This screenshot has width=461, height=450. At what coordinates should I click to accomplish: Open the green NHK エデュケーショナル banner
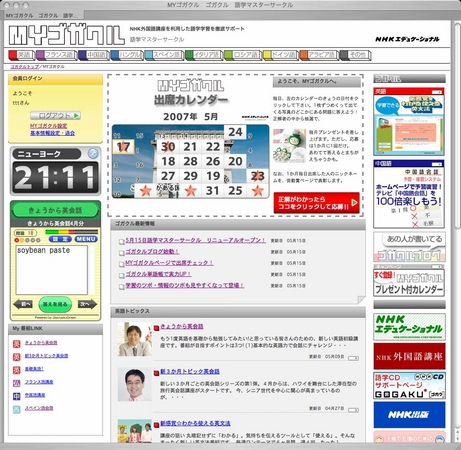[409, 327]
